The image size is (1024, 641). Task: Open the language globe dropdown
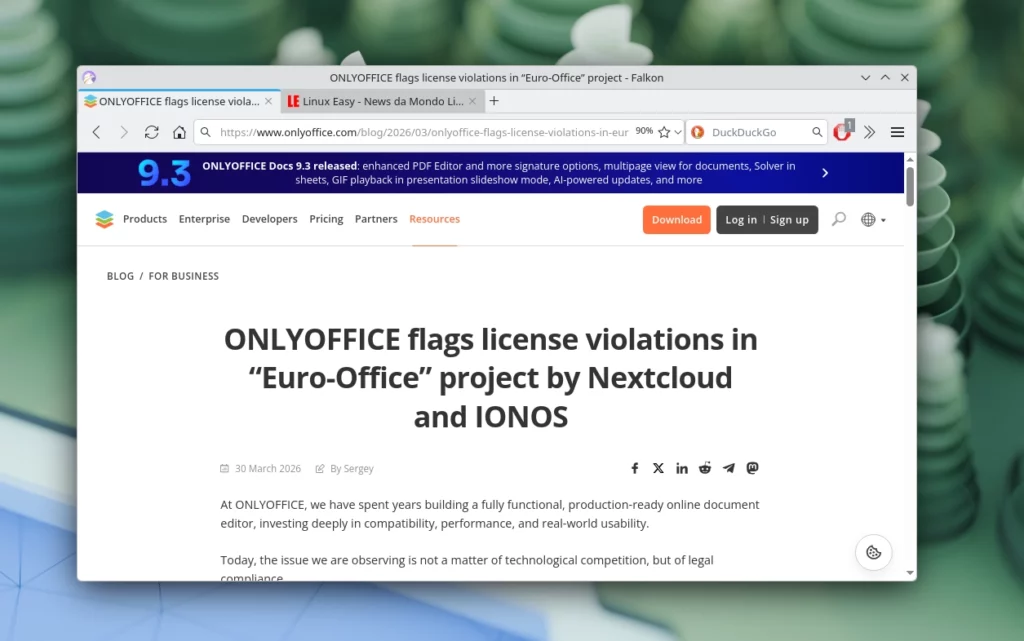pos(868,219)
